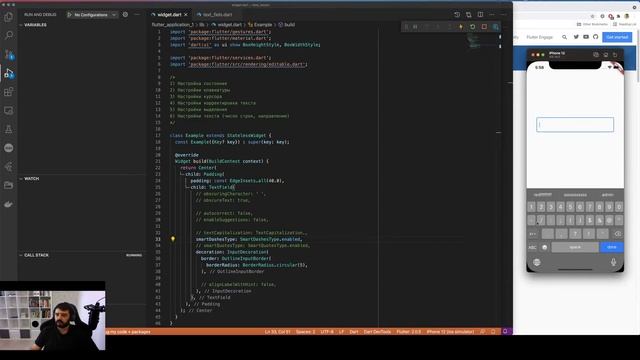Click the Dart language mode status item
The image size is (640, 360).
pyautogui.click(x=354, y=332)
